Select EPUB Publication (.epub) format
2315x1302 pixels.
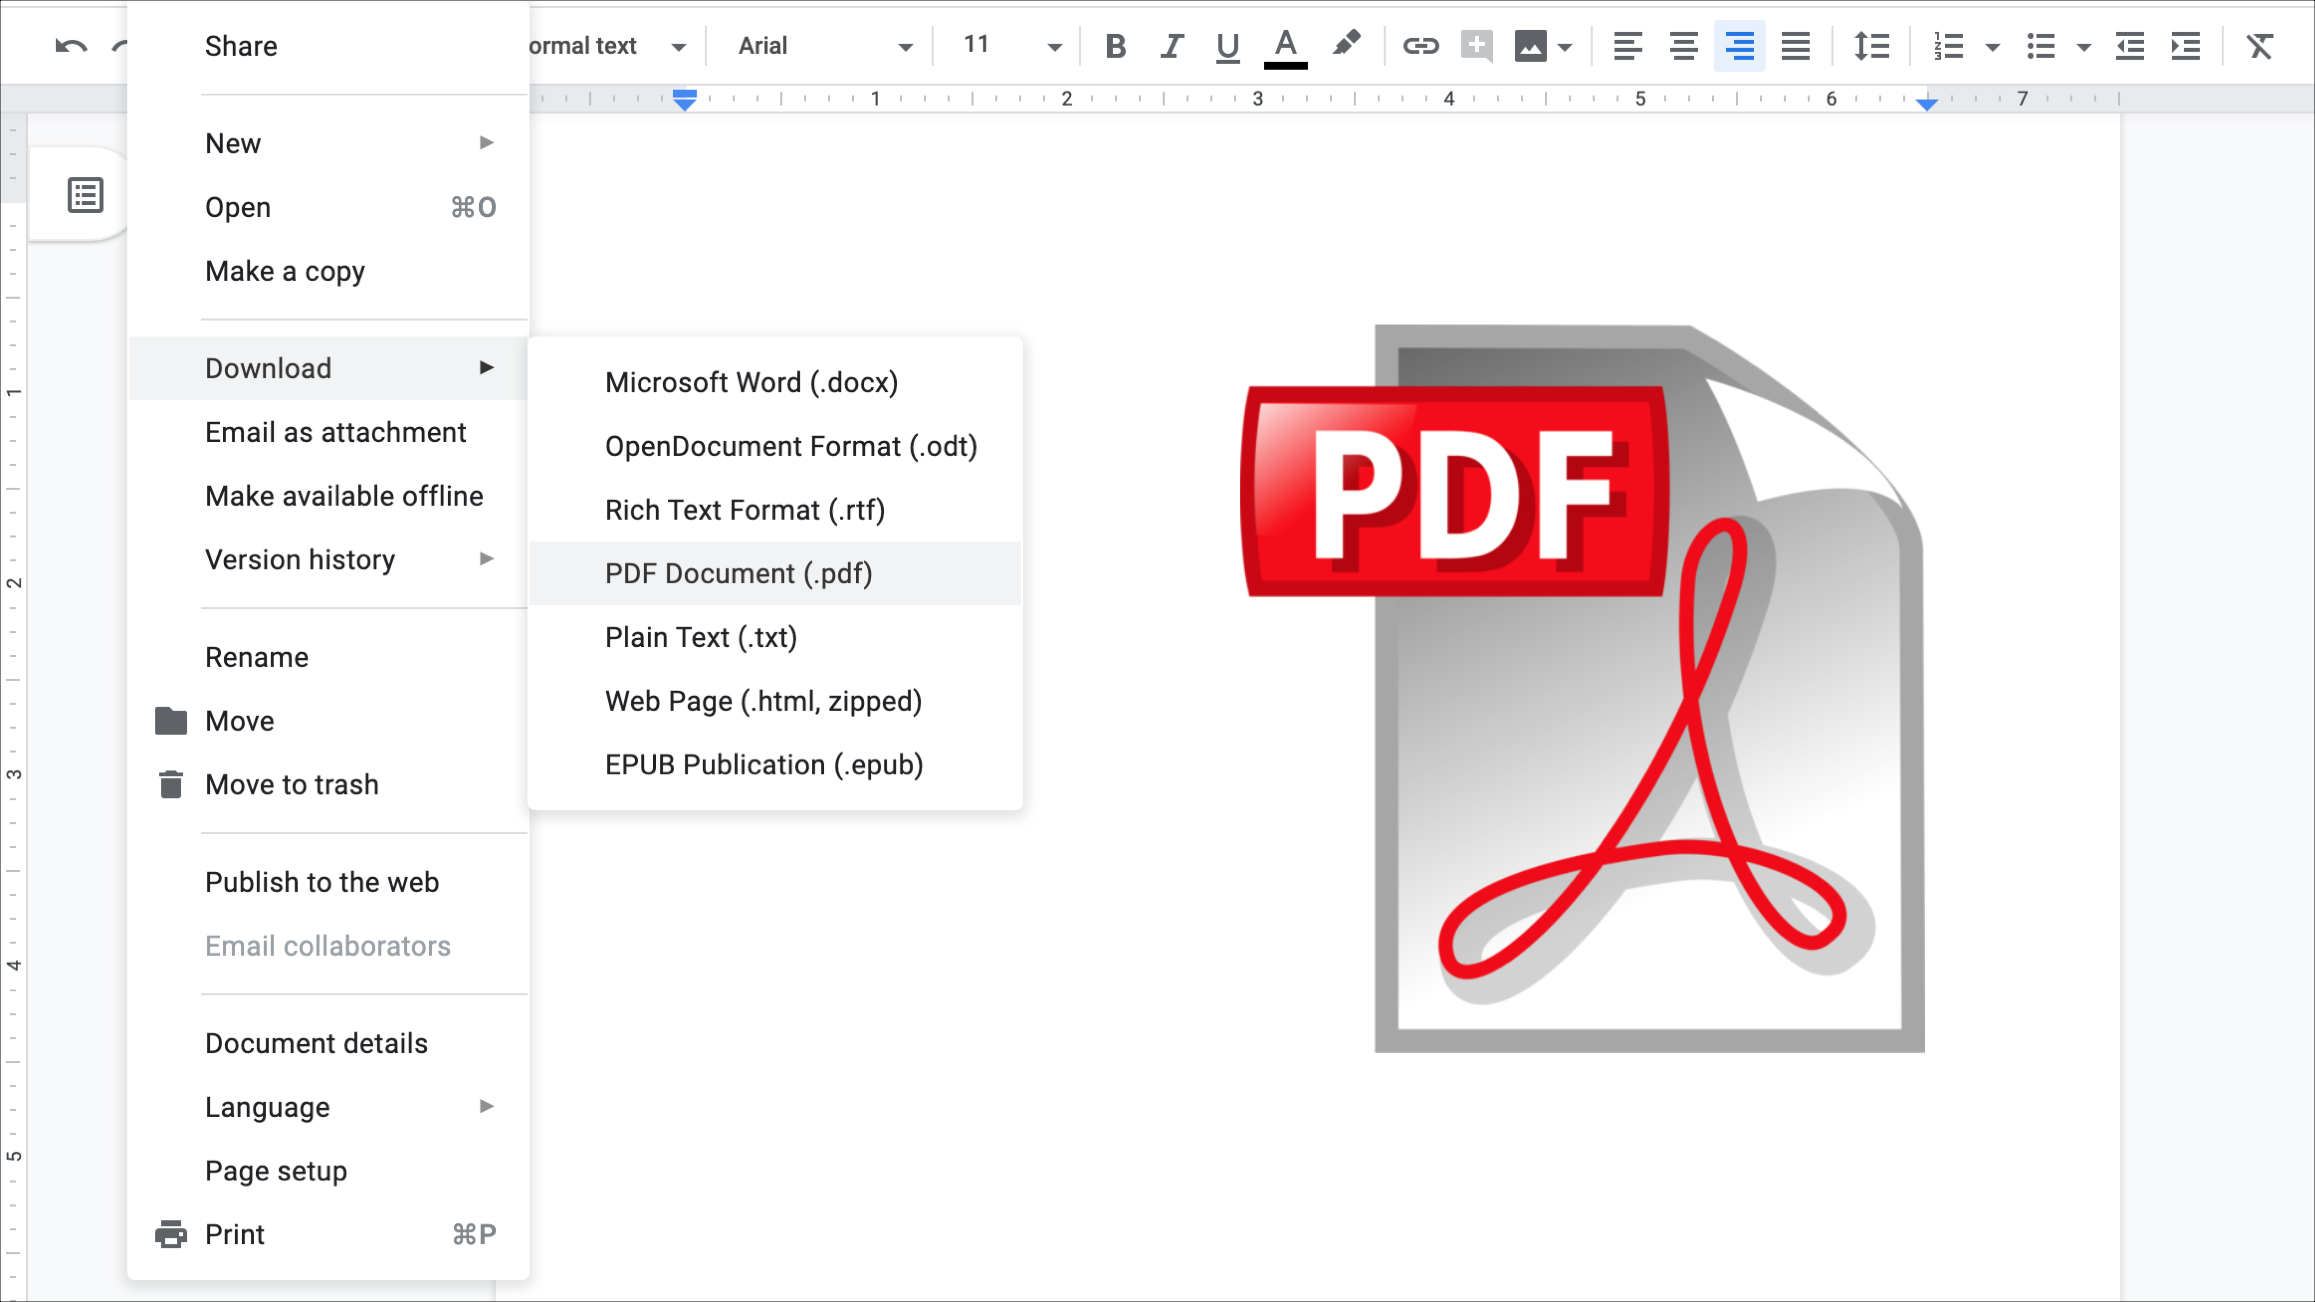[x=763, y=765]
